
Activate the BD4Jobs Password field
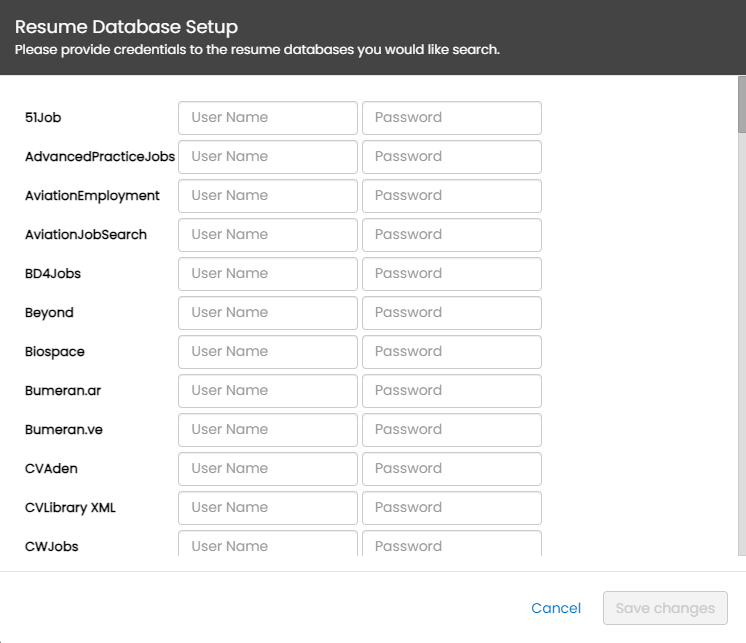click(x=452, y=274)
